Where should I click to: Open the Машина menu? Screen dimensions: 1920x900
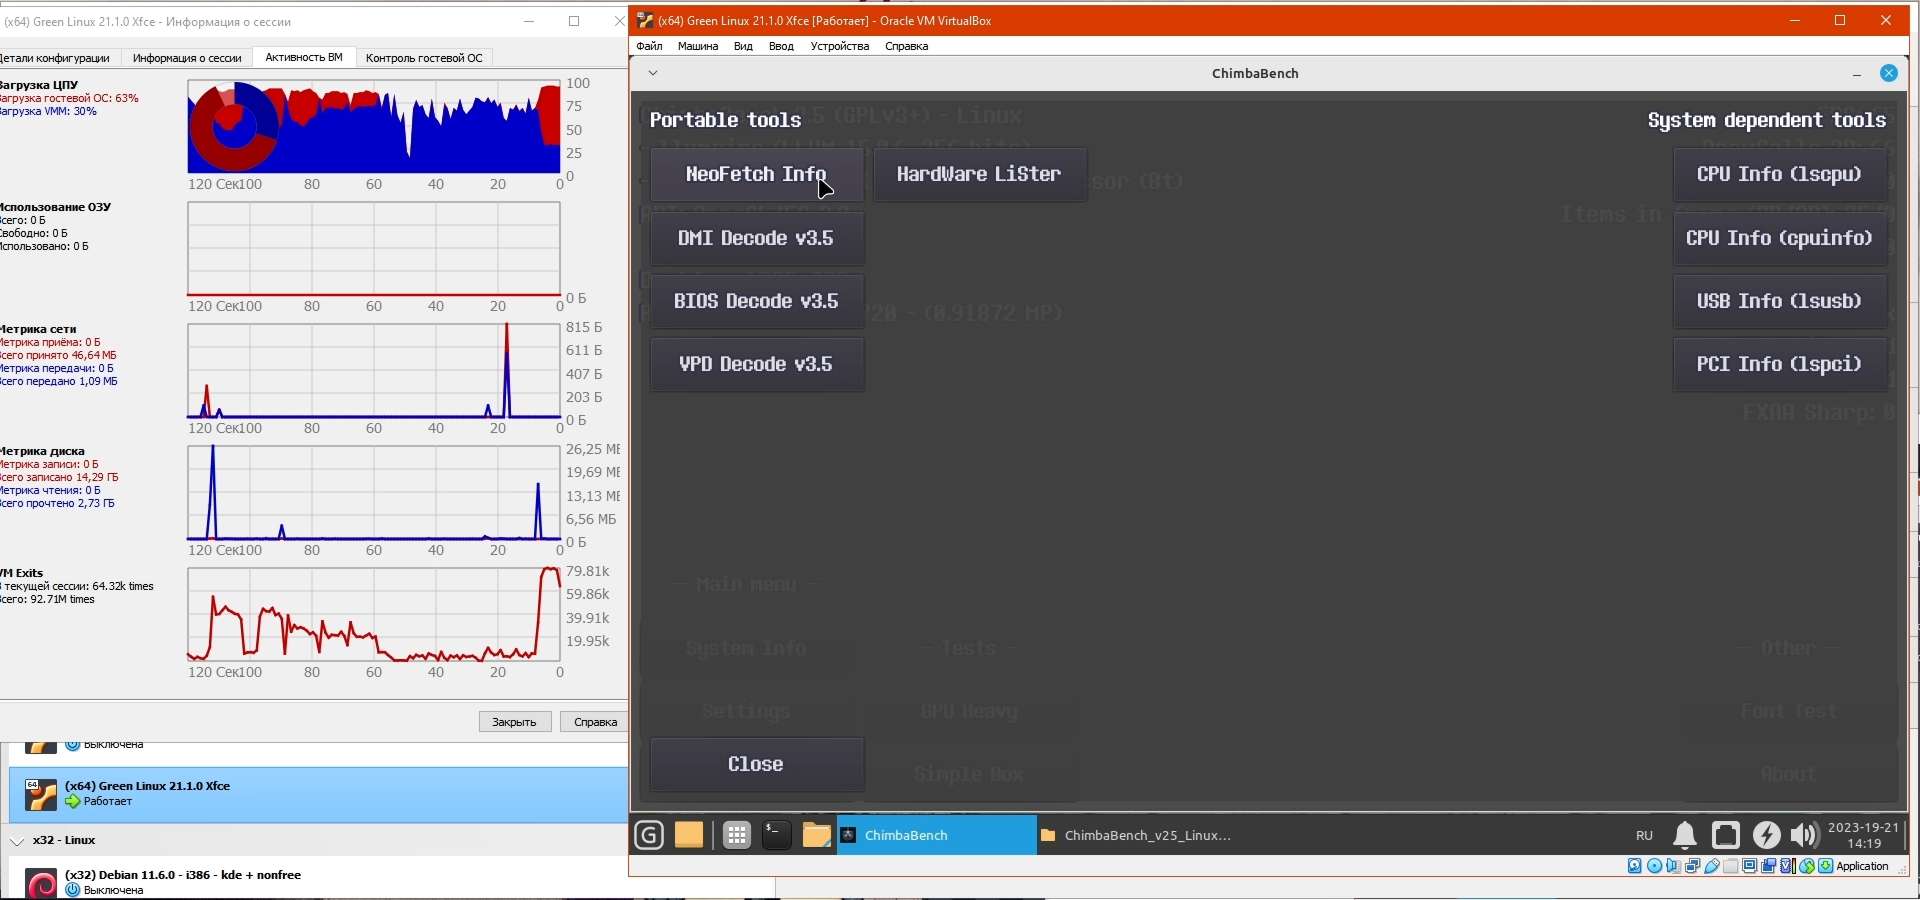(698, 46)
